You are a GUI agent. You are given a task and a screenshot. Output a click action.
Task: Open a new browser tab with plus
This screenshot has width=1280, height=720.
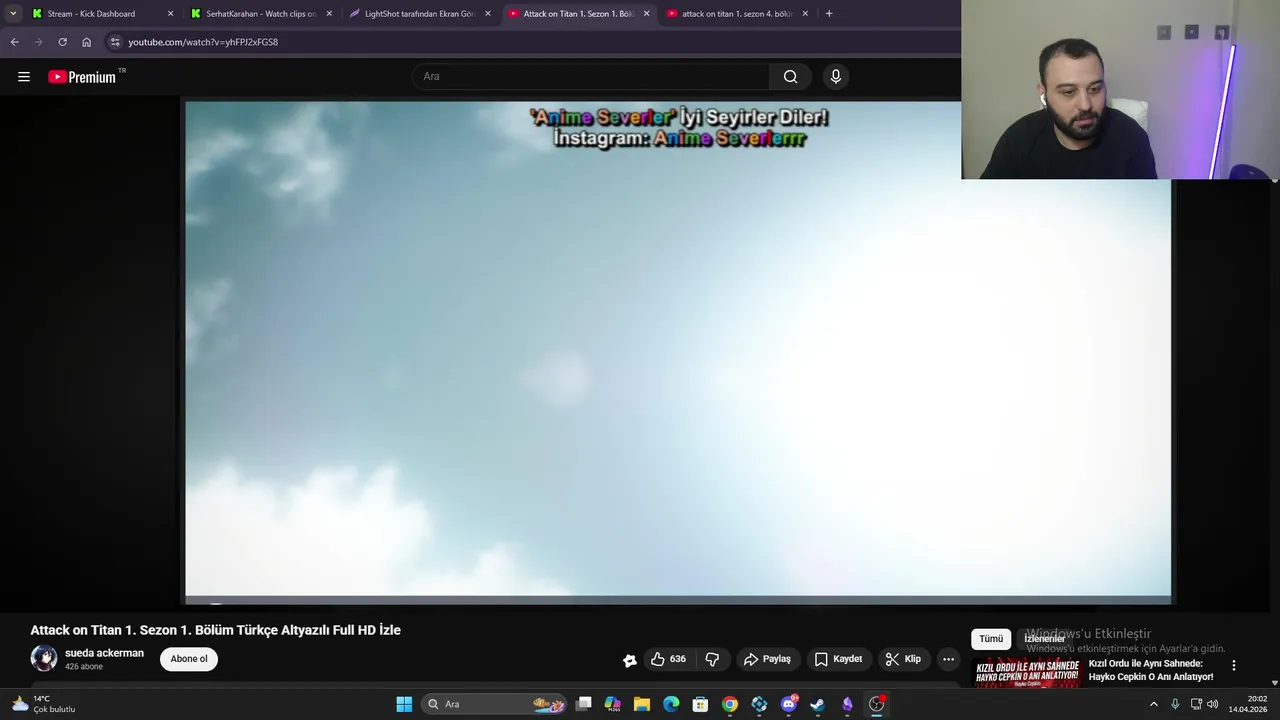829,14
